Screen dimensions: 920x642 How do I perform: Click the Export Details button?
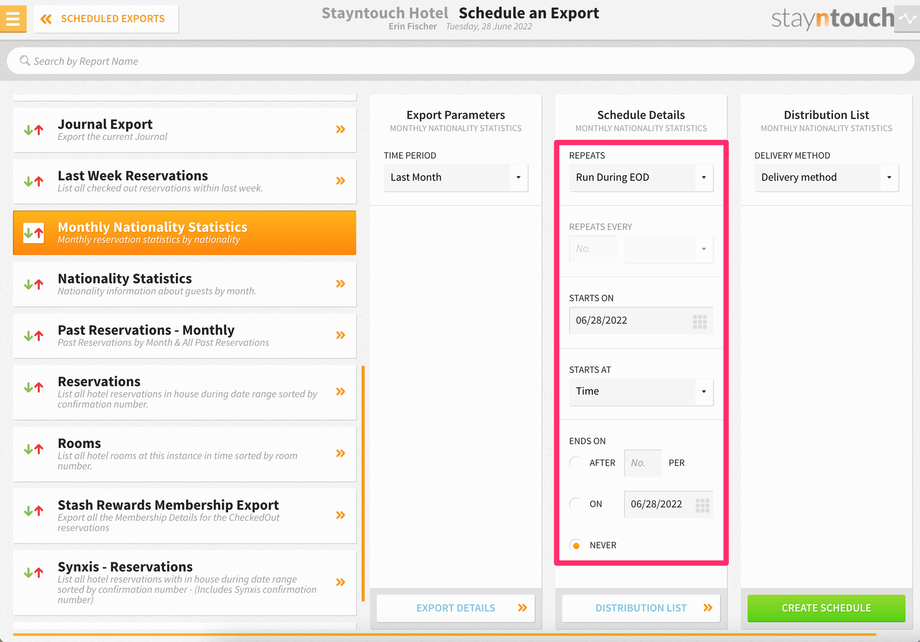tap(456, 608)
